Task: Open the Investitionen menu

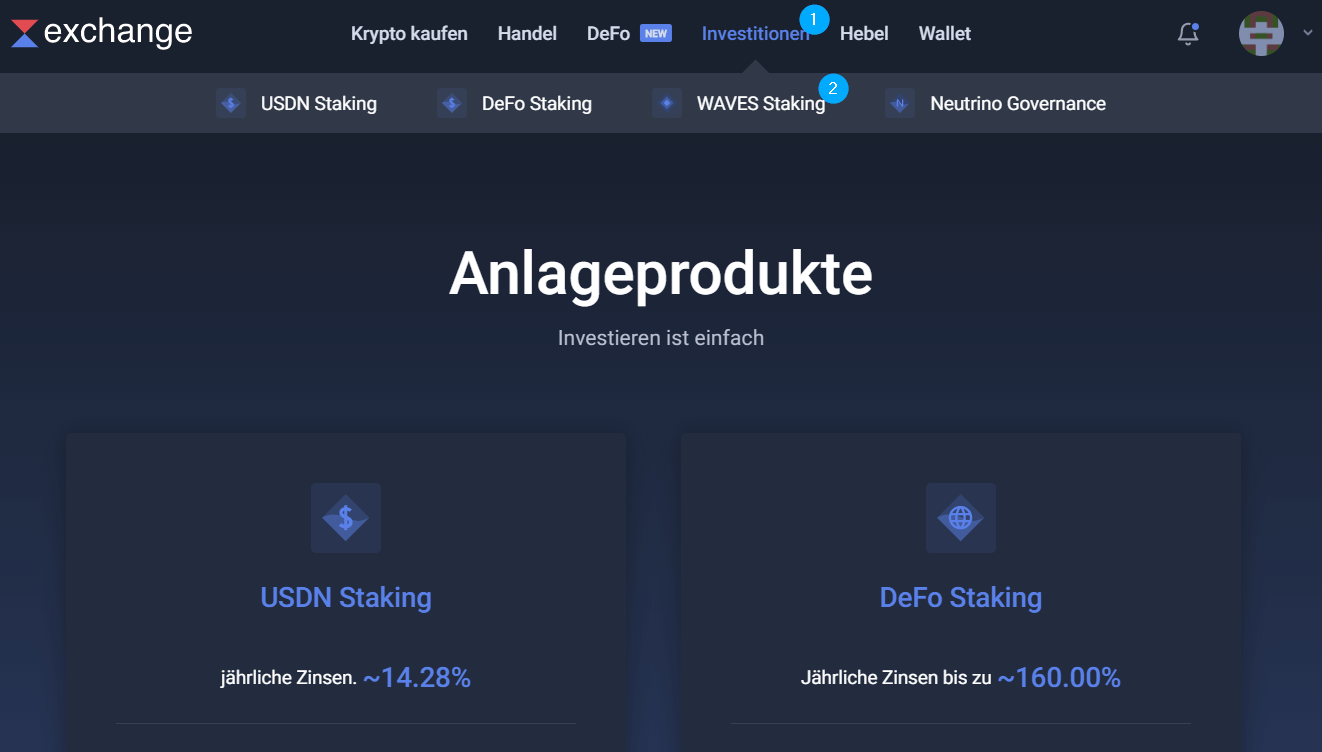Action: point(755,34)
